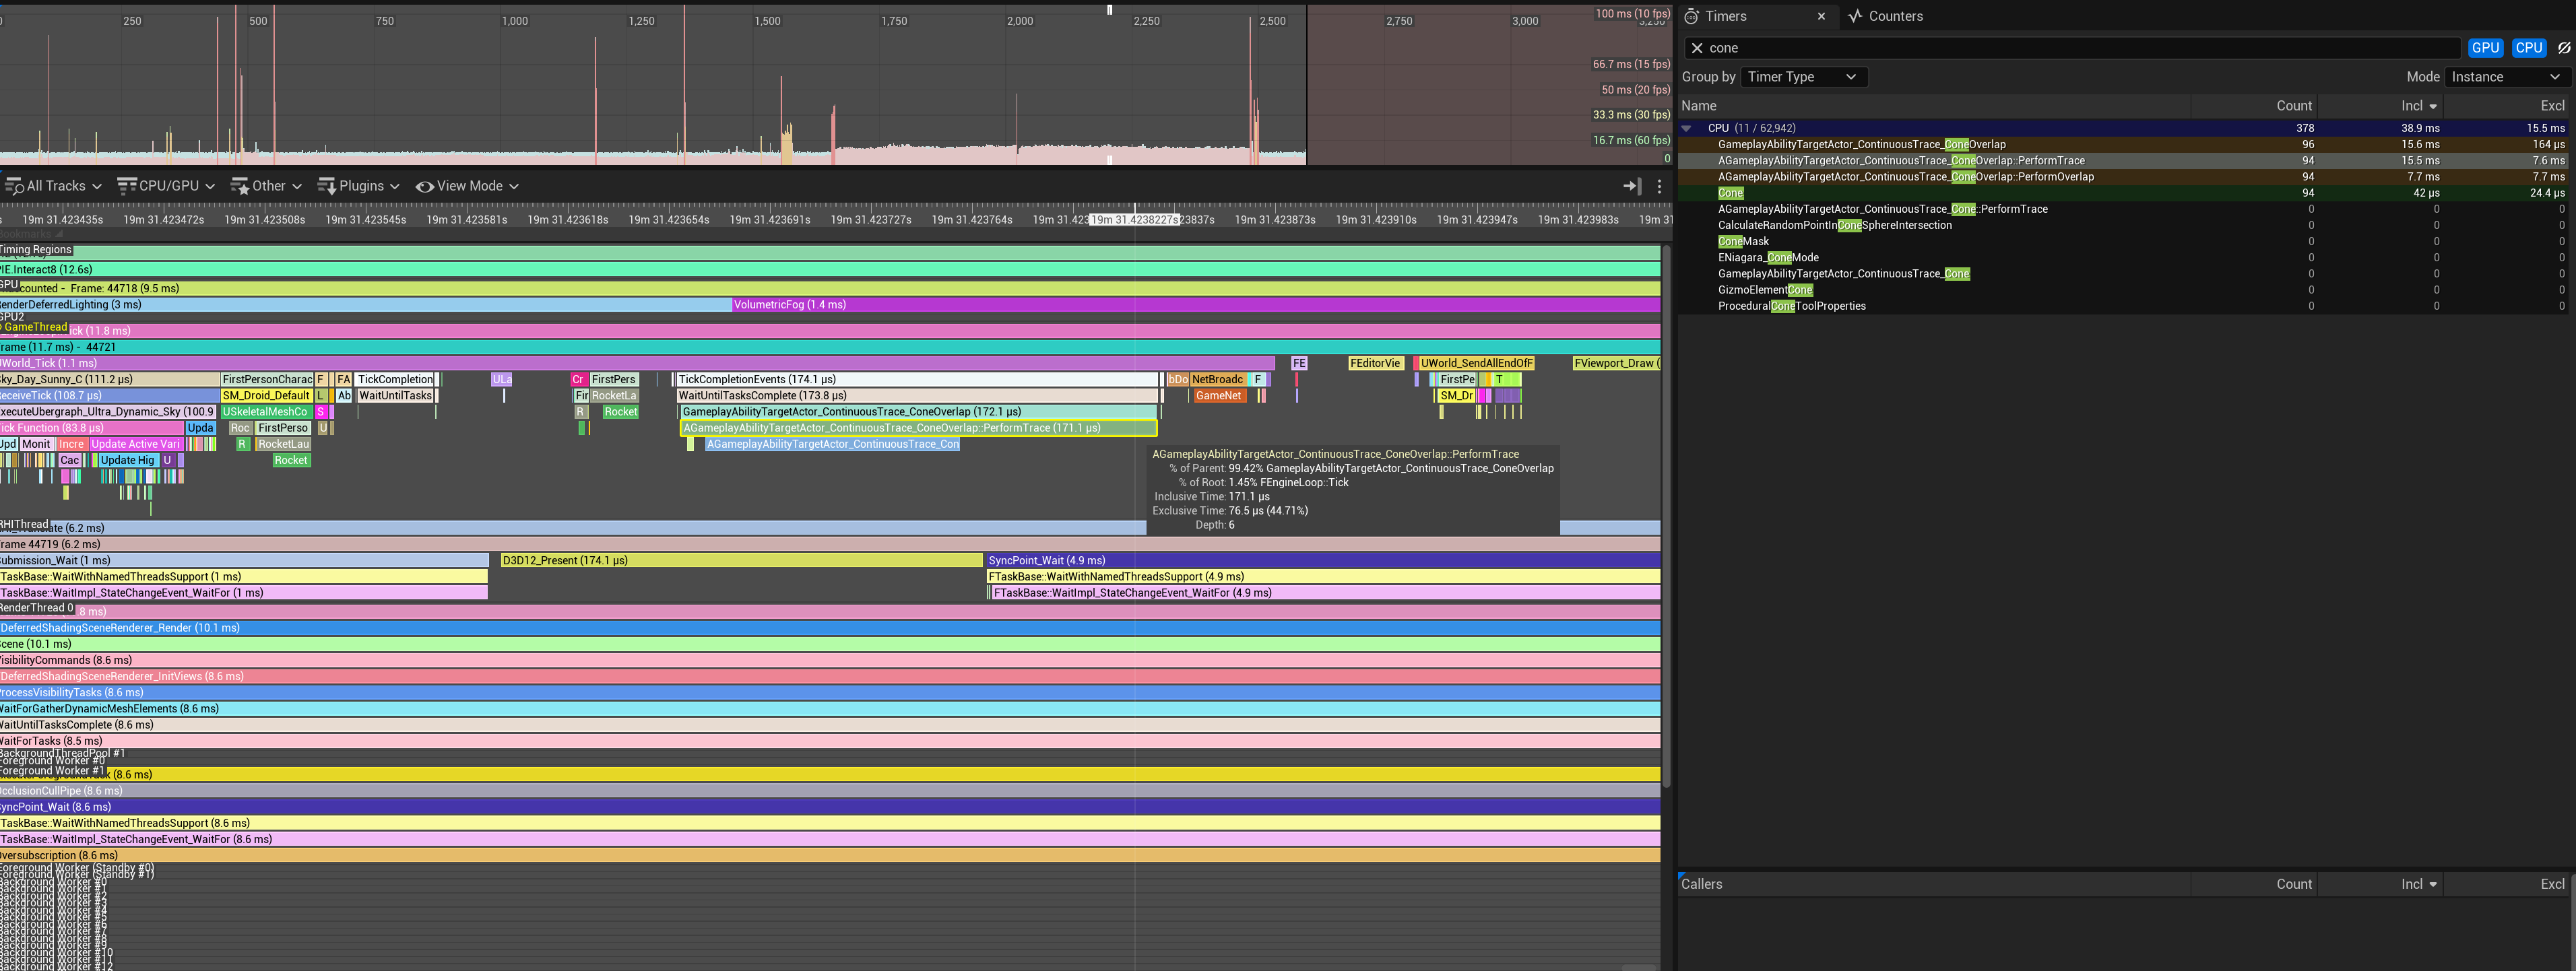The image size is (2576, 971).
Task: Select the 'Cone' timer row
Action: click(2123, 193)
